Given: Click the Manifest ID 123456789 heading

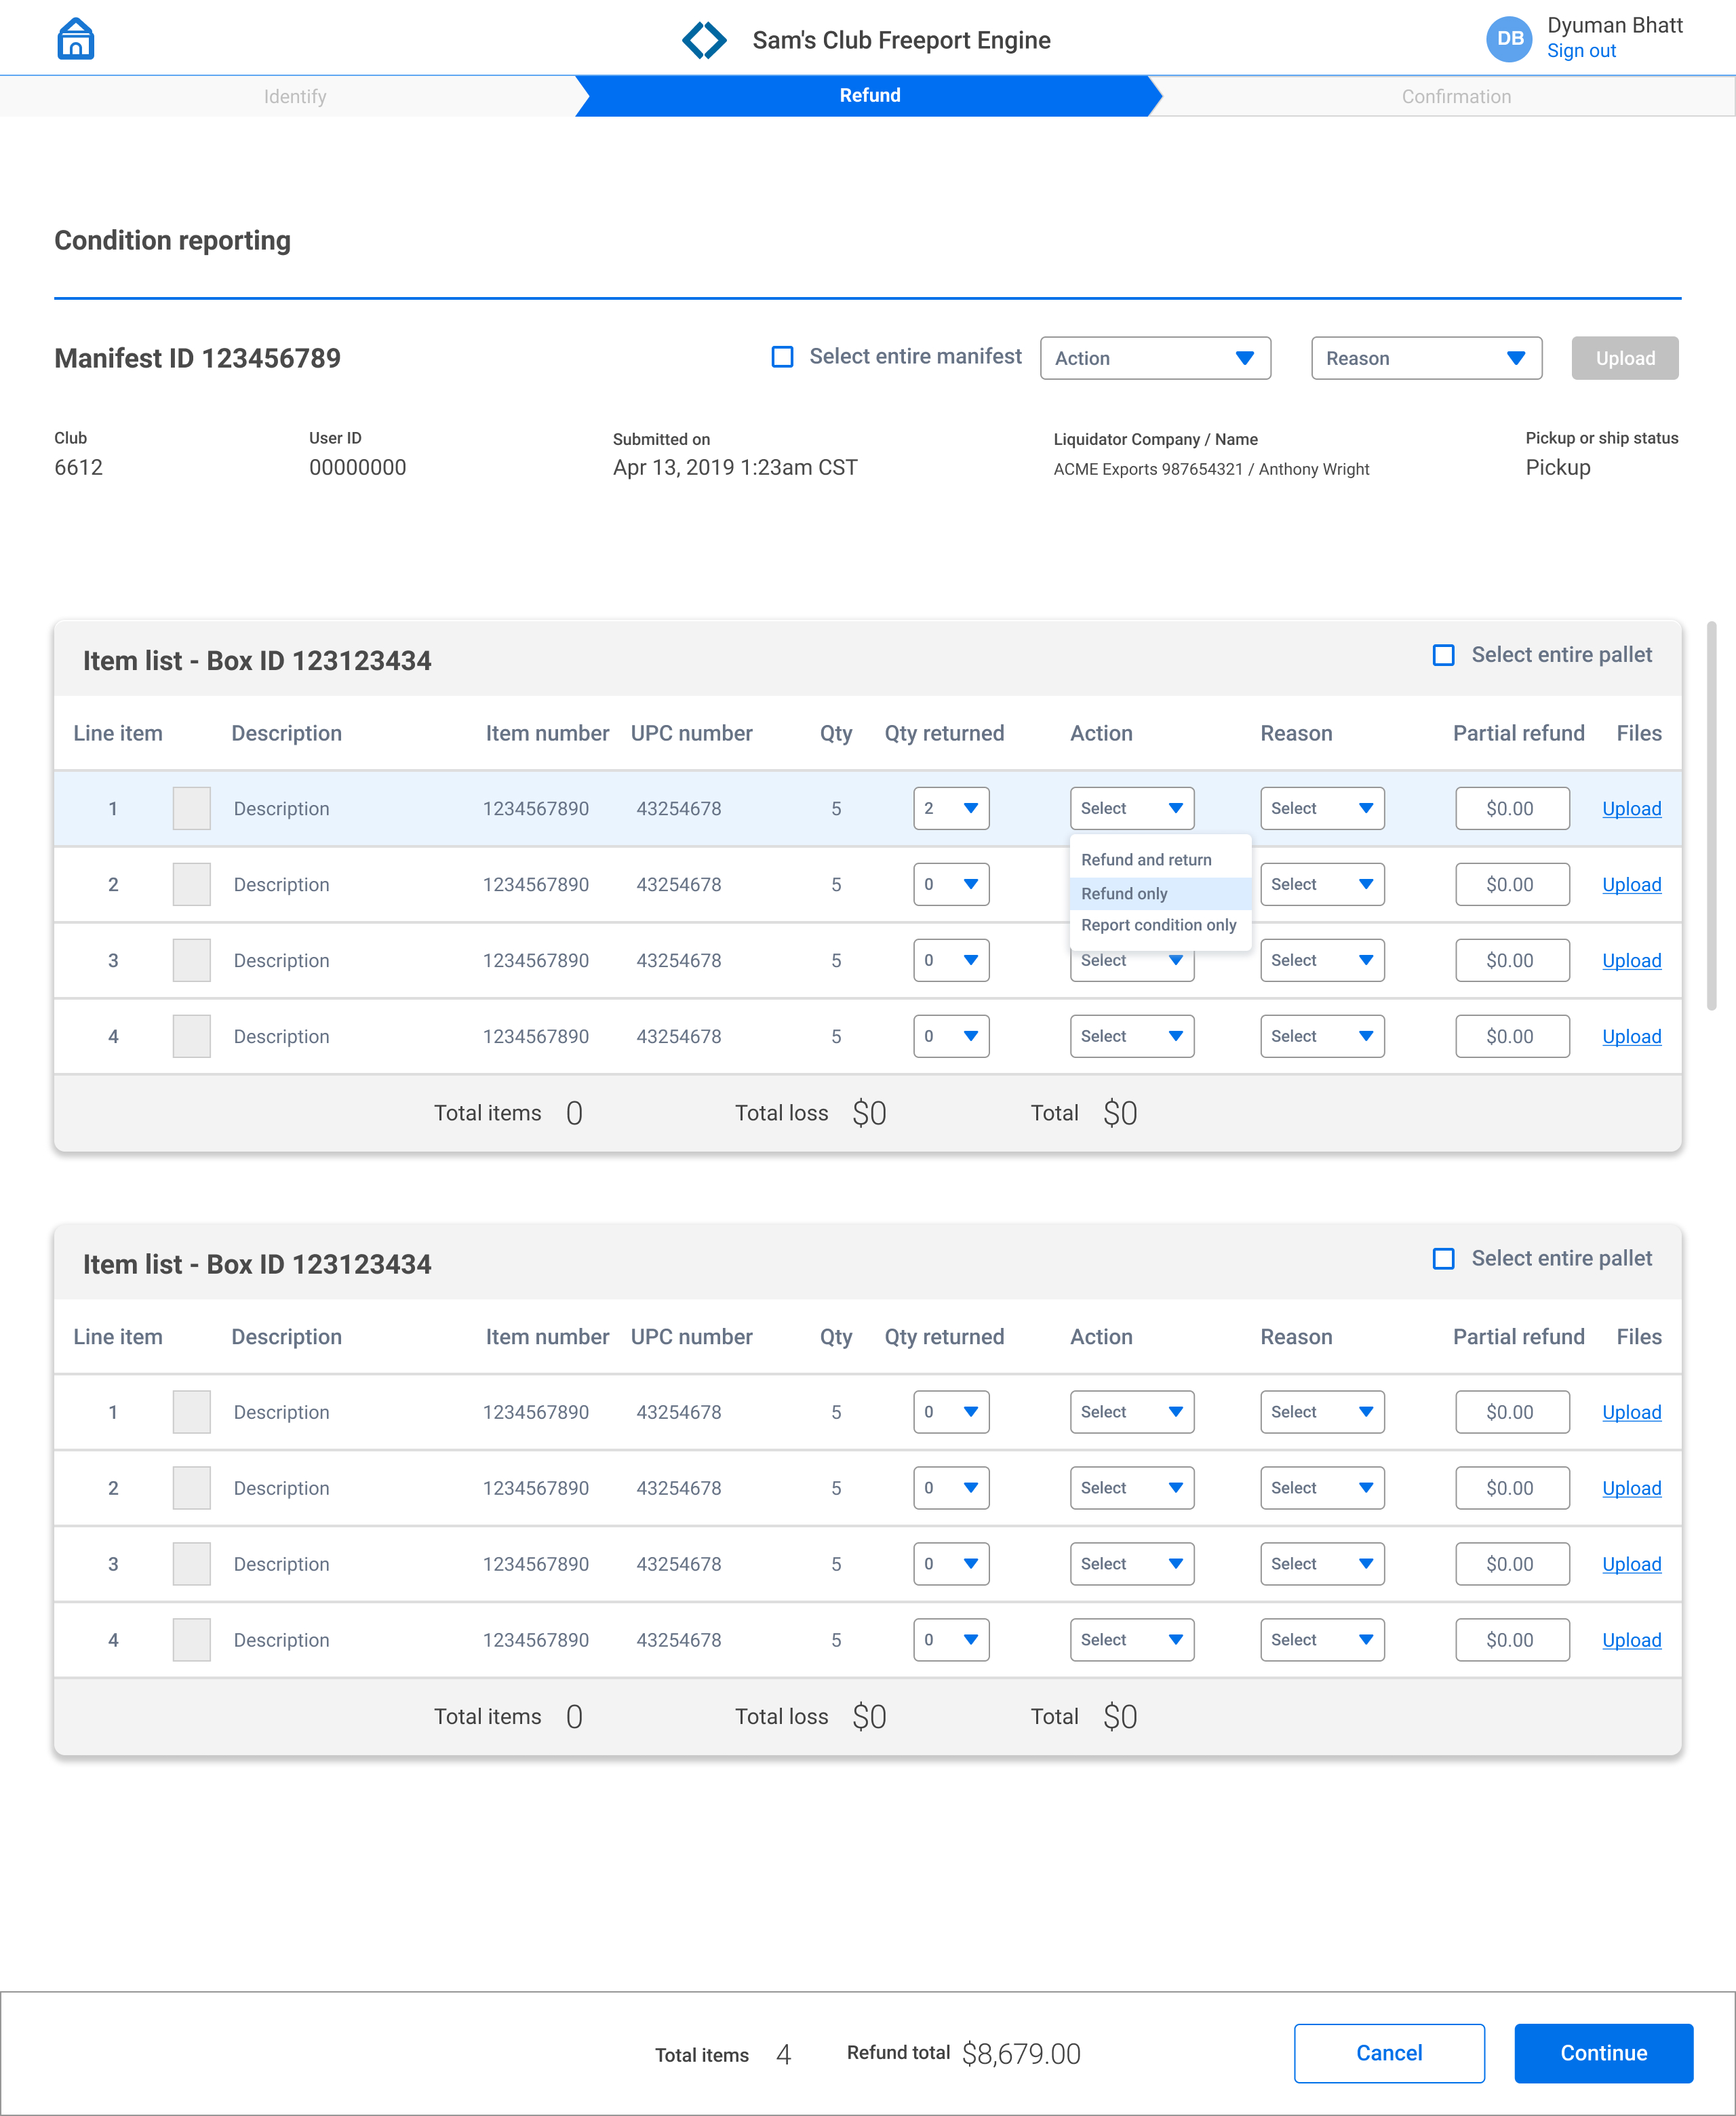Looking at the screenshot, I should pos(197,358).
